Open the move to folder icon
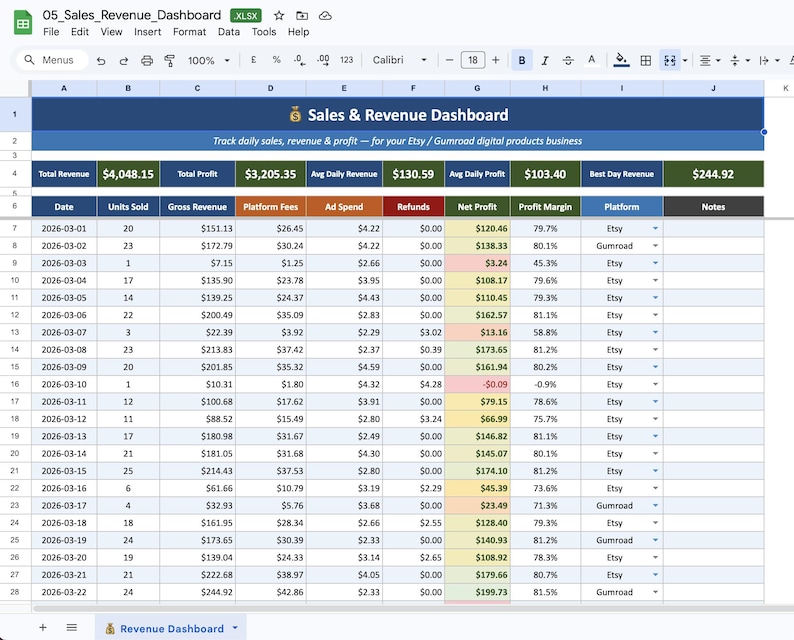794x640 pixels. pyautogui.click(x=302, y=16)
